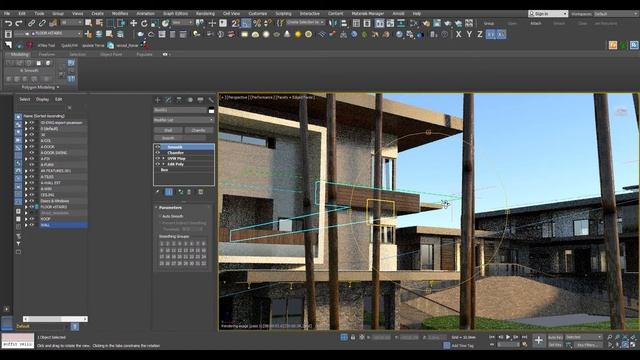Select the Rotate transform tool
Viewport: 640px width, 360px height.
144,23
